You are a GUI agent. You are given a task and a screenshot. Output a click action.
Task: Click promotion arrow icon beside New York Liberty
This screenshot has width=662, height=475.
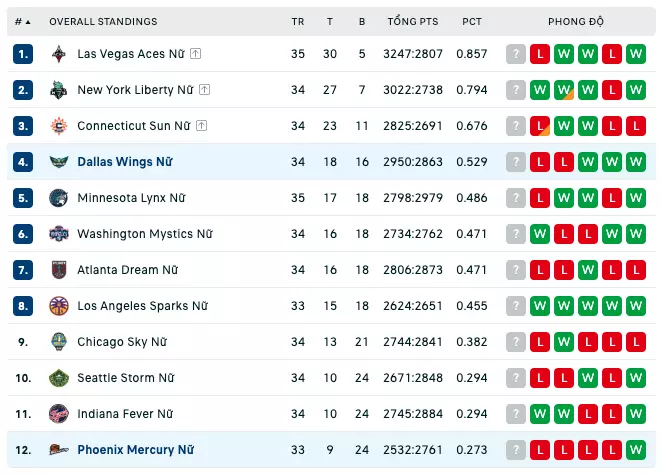(x=204, y=90)
